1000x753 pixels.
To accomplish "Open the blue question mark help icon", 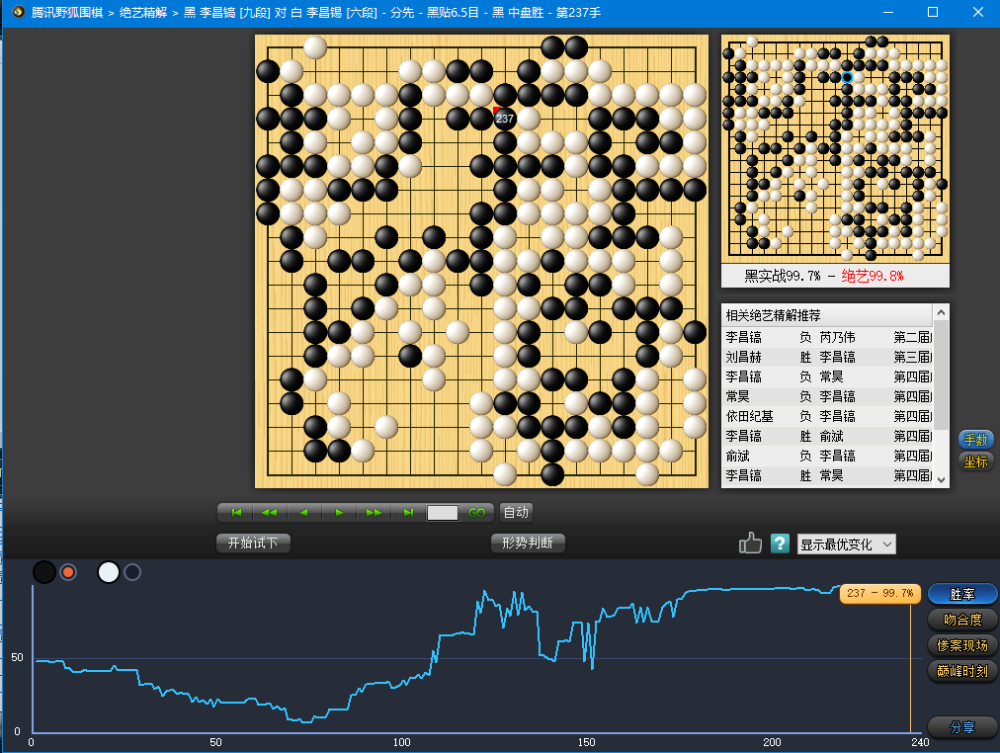I will pyautogui.click(x=780, y=544).
